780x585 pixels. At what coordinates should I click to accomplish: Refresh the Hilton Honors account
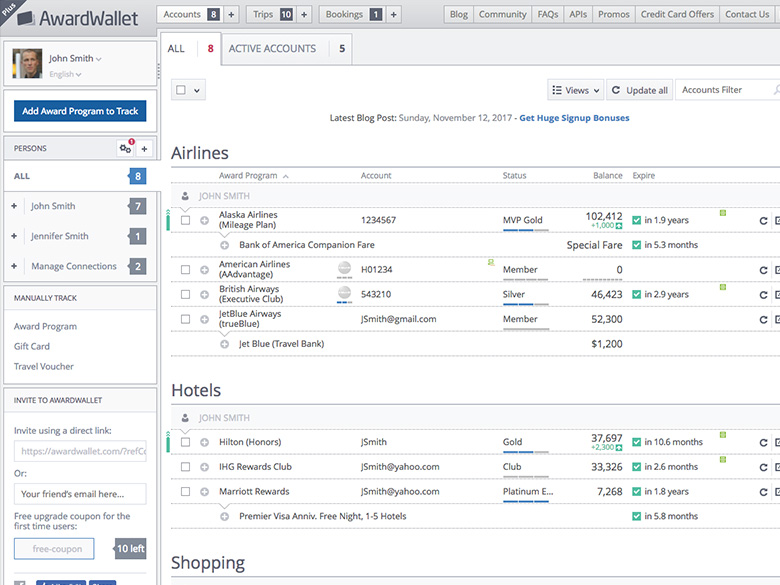[x=763, y=442]
